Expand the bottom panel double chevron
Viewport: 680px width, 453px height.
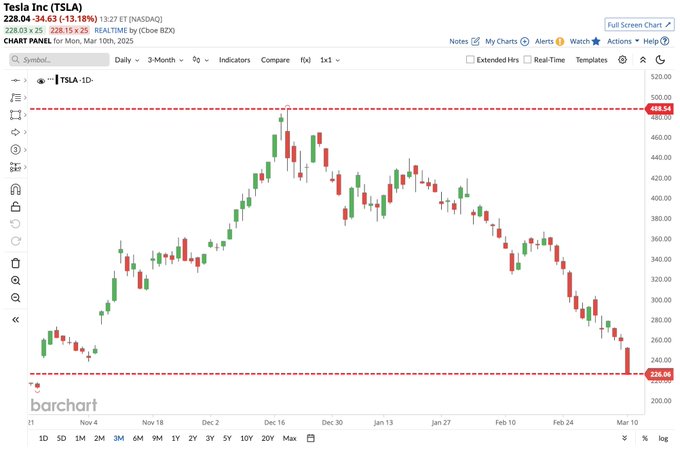pos(624,438)
